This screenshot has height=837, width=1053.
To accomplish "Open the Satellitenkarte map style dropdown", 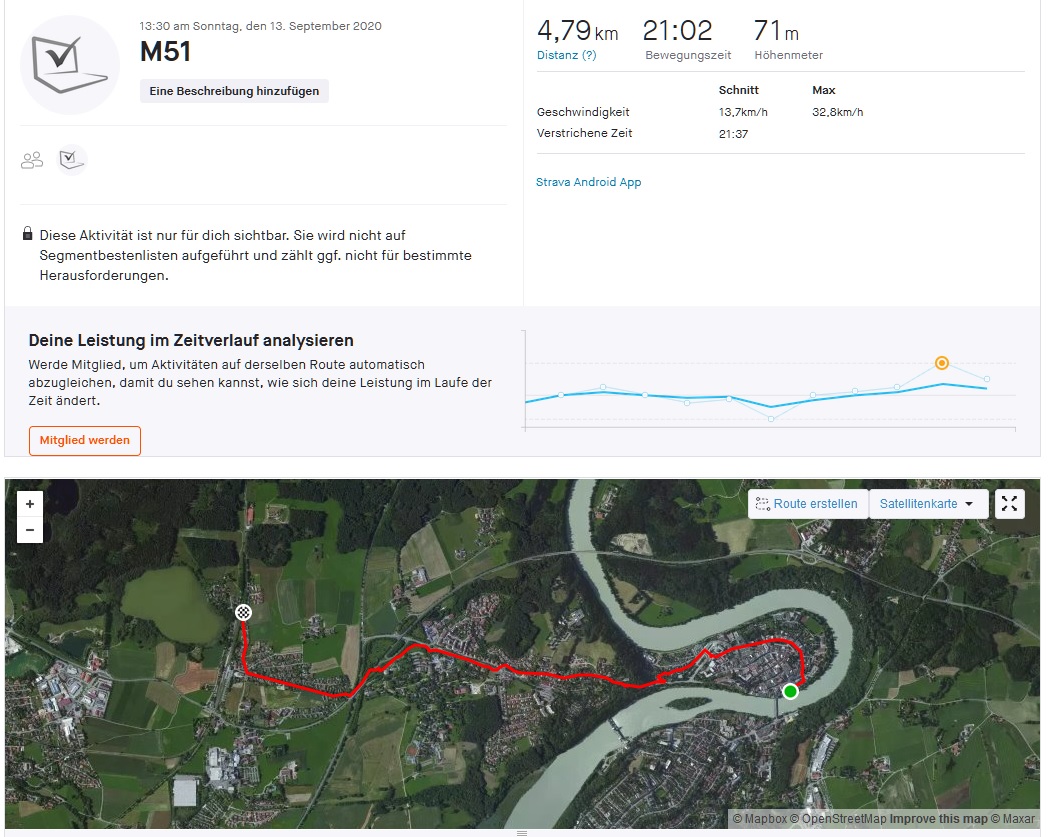I will pos(927,504).
